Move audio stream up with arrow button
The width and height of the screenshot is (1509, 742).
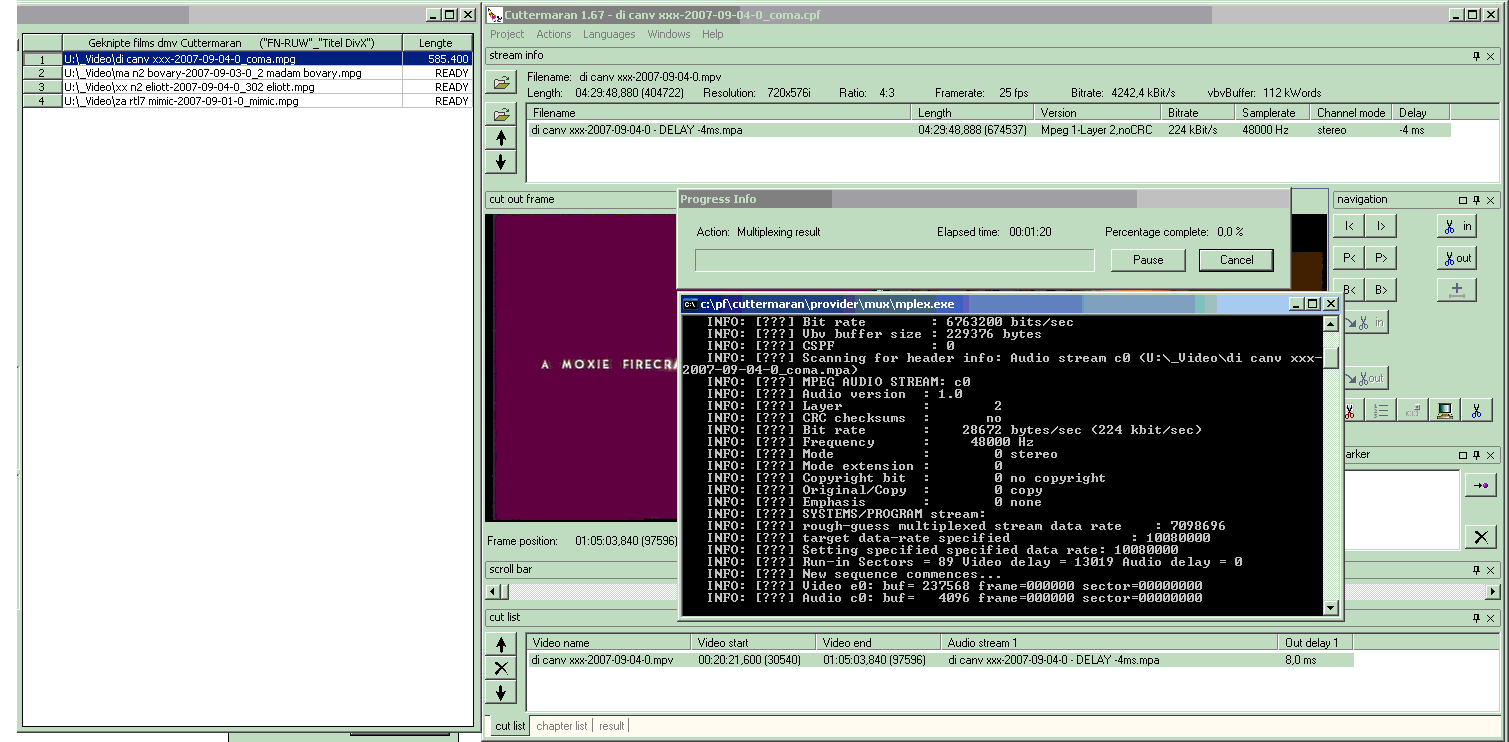click(x=501, y=137)
